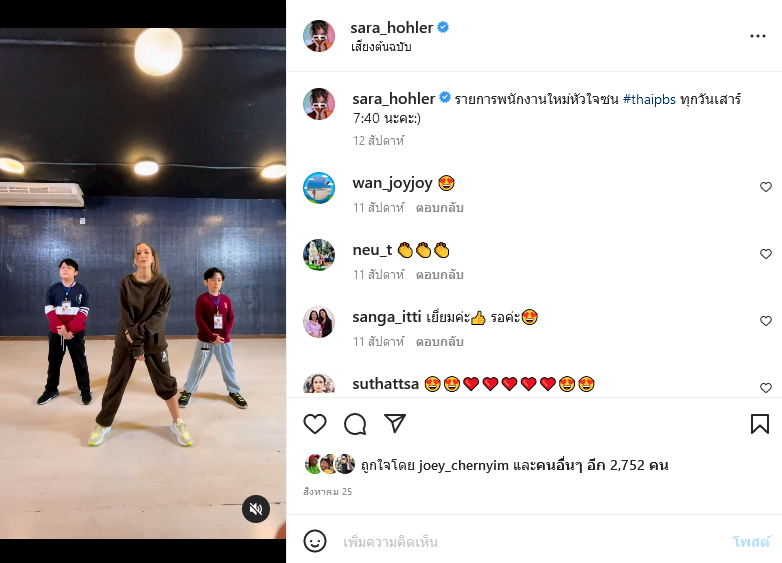The image size is (782, 563).
Task: Reply to sanga_itti's comment
Action: 440,342
